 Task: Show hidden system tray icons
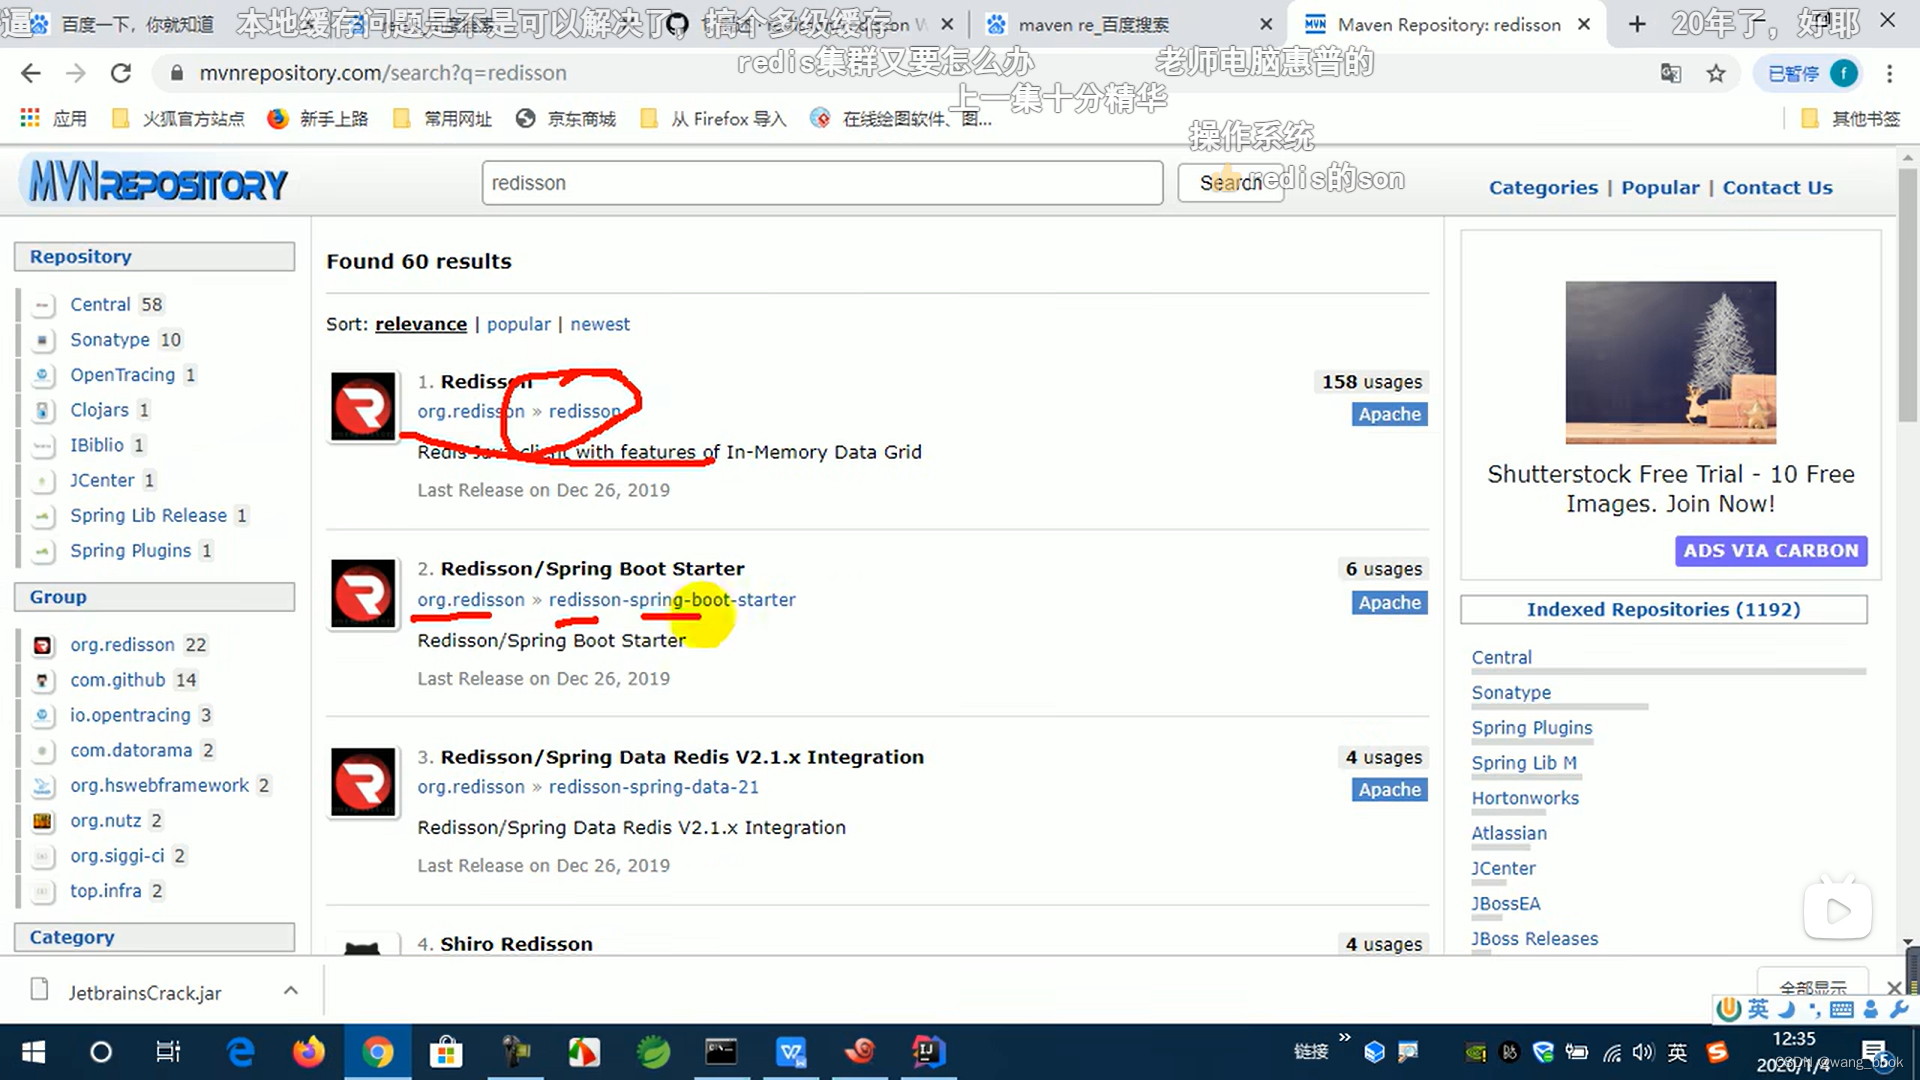[1345, 1038]
